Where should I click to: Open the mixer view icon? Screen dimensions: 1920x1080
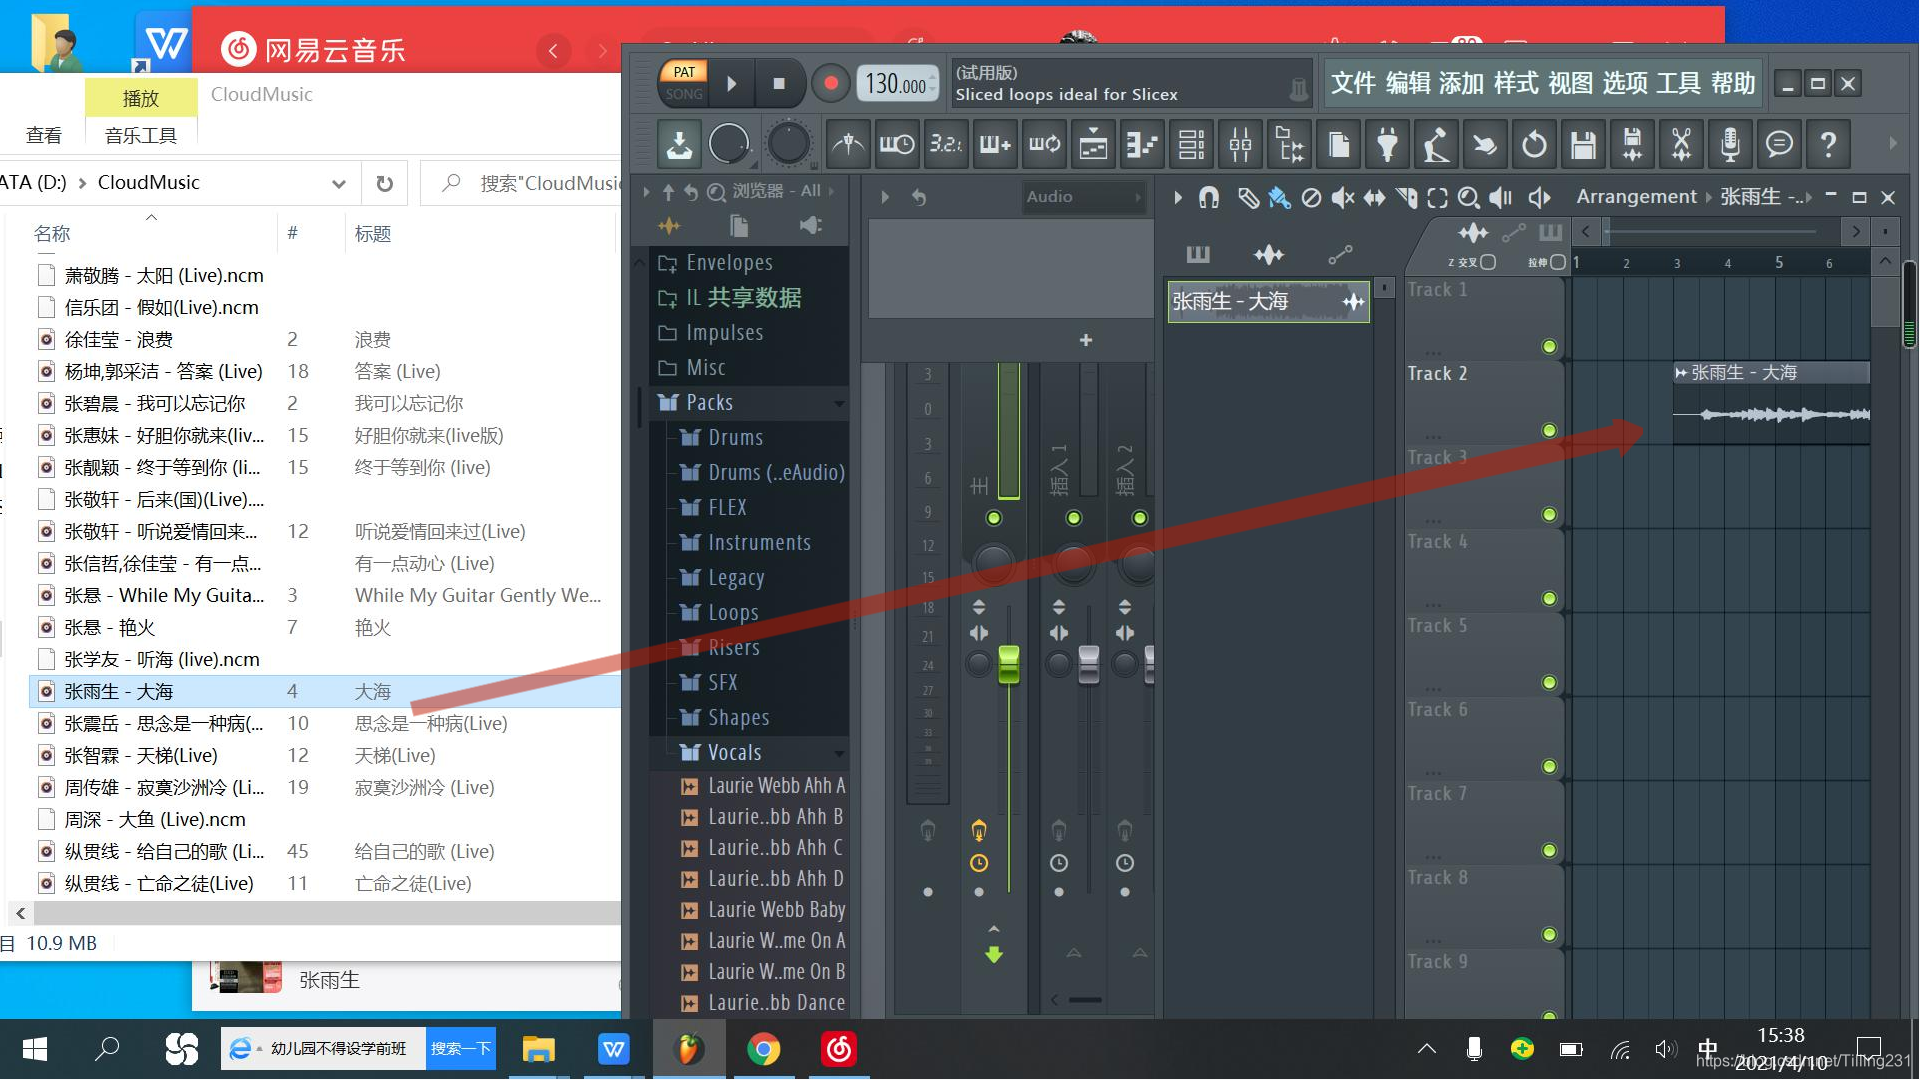click(1240, 145)
